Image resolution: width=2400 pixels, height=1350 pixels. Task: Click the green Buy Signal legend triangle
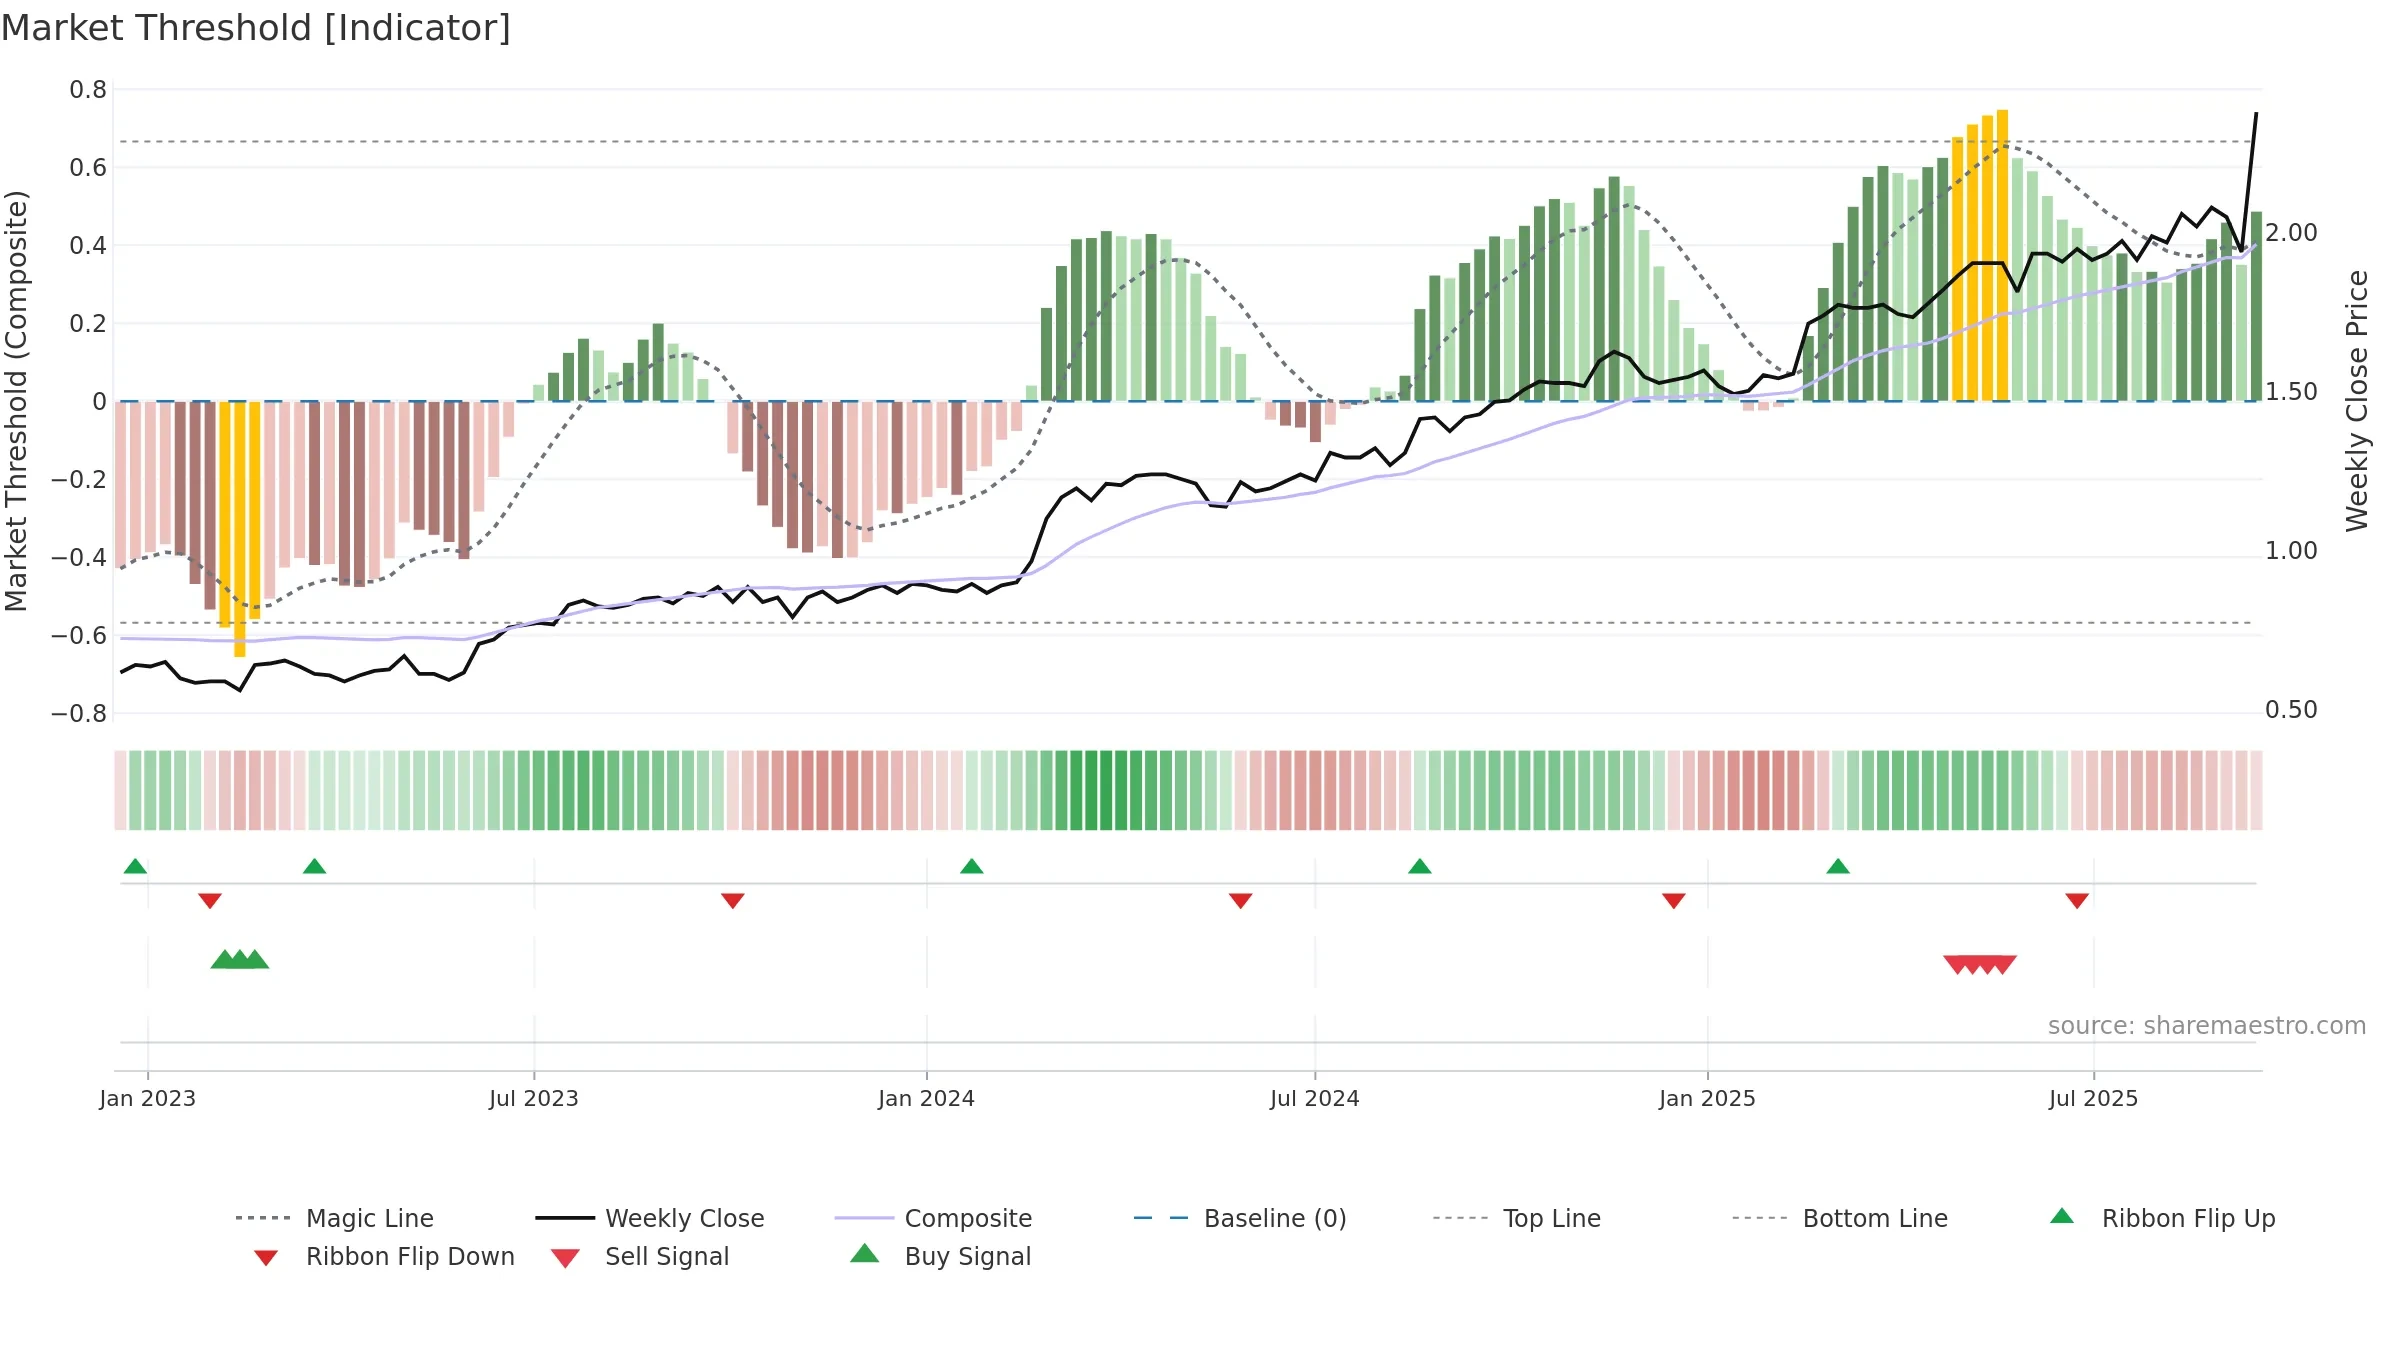pyautogui.click(x=865, y=1253)
